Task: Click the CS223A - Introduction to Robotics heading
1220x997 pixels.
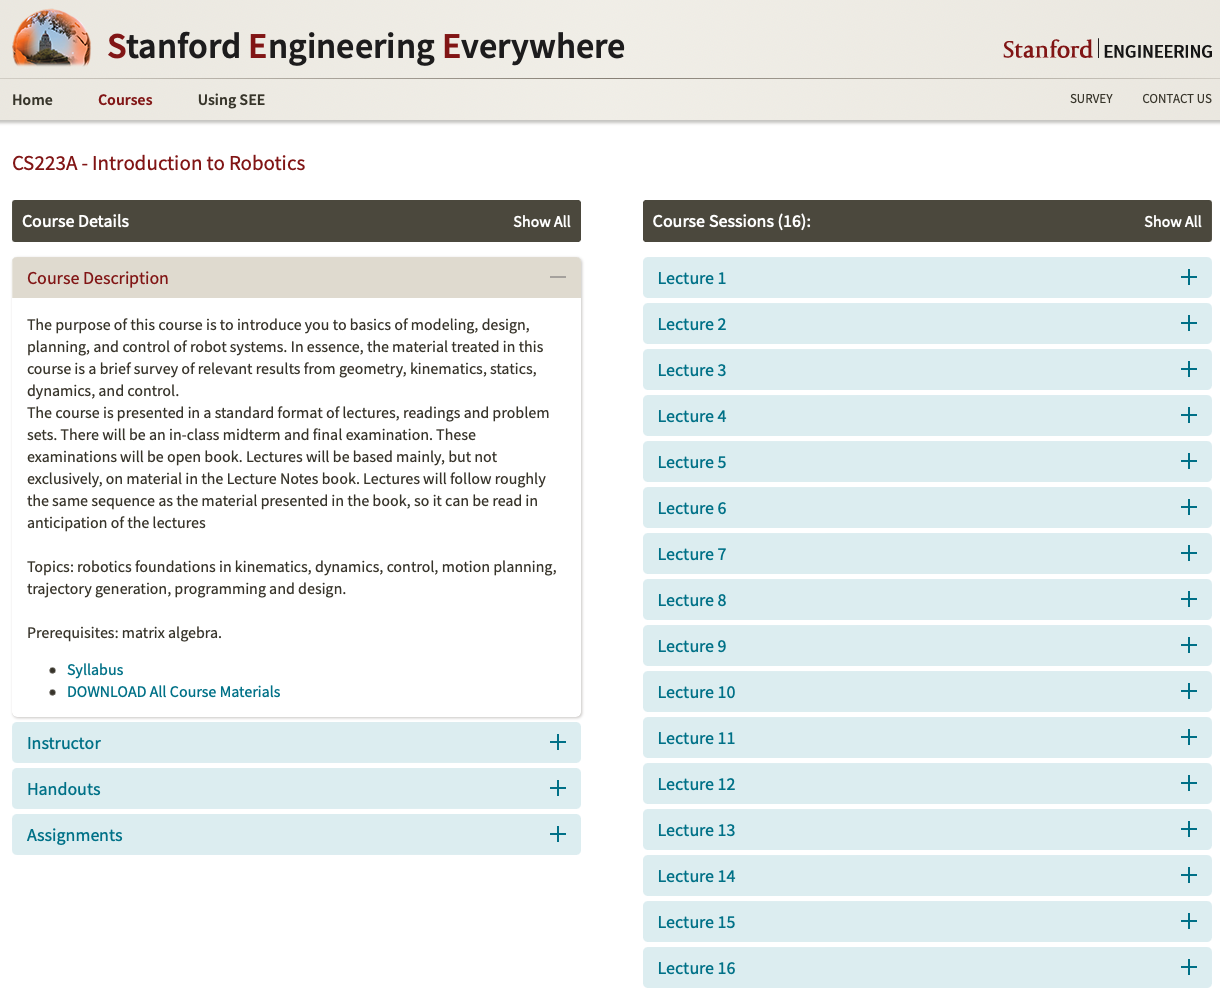Action: click(x=159, y=163)
